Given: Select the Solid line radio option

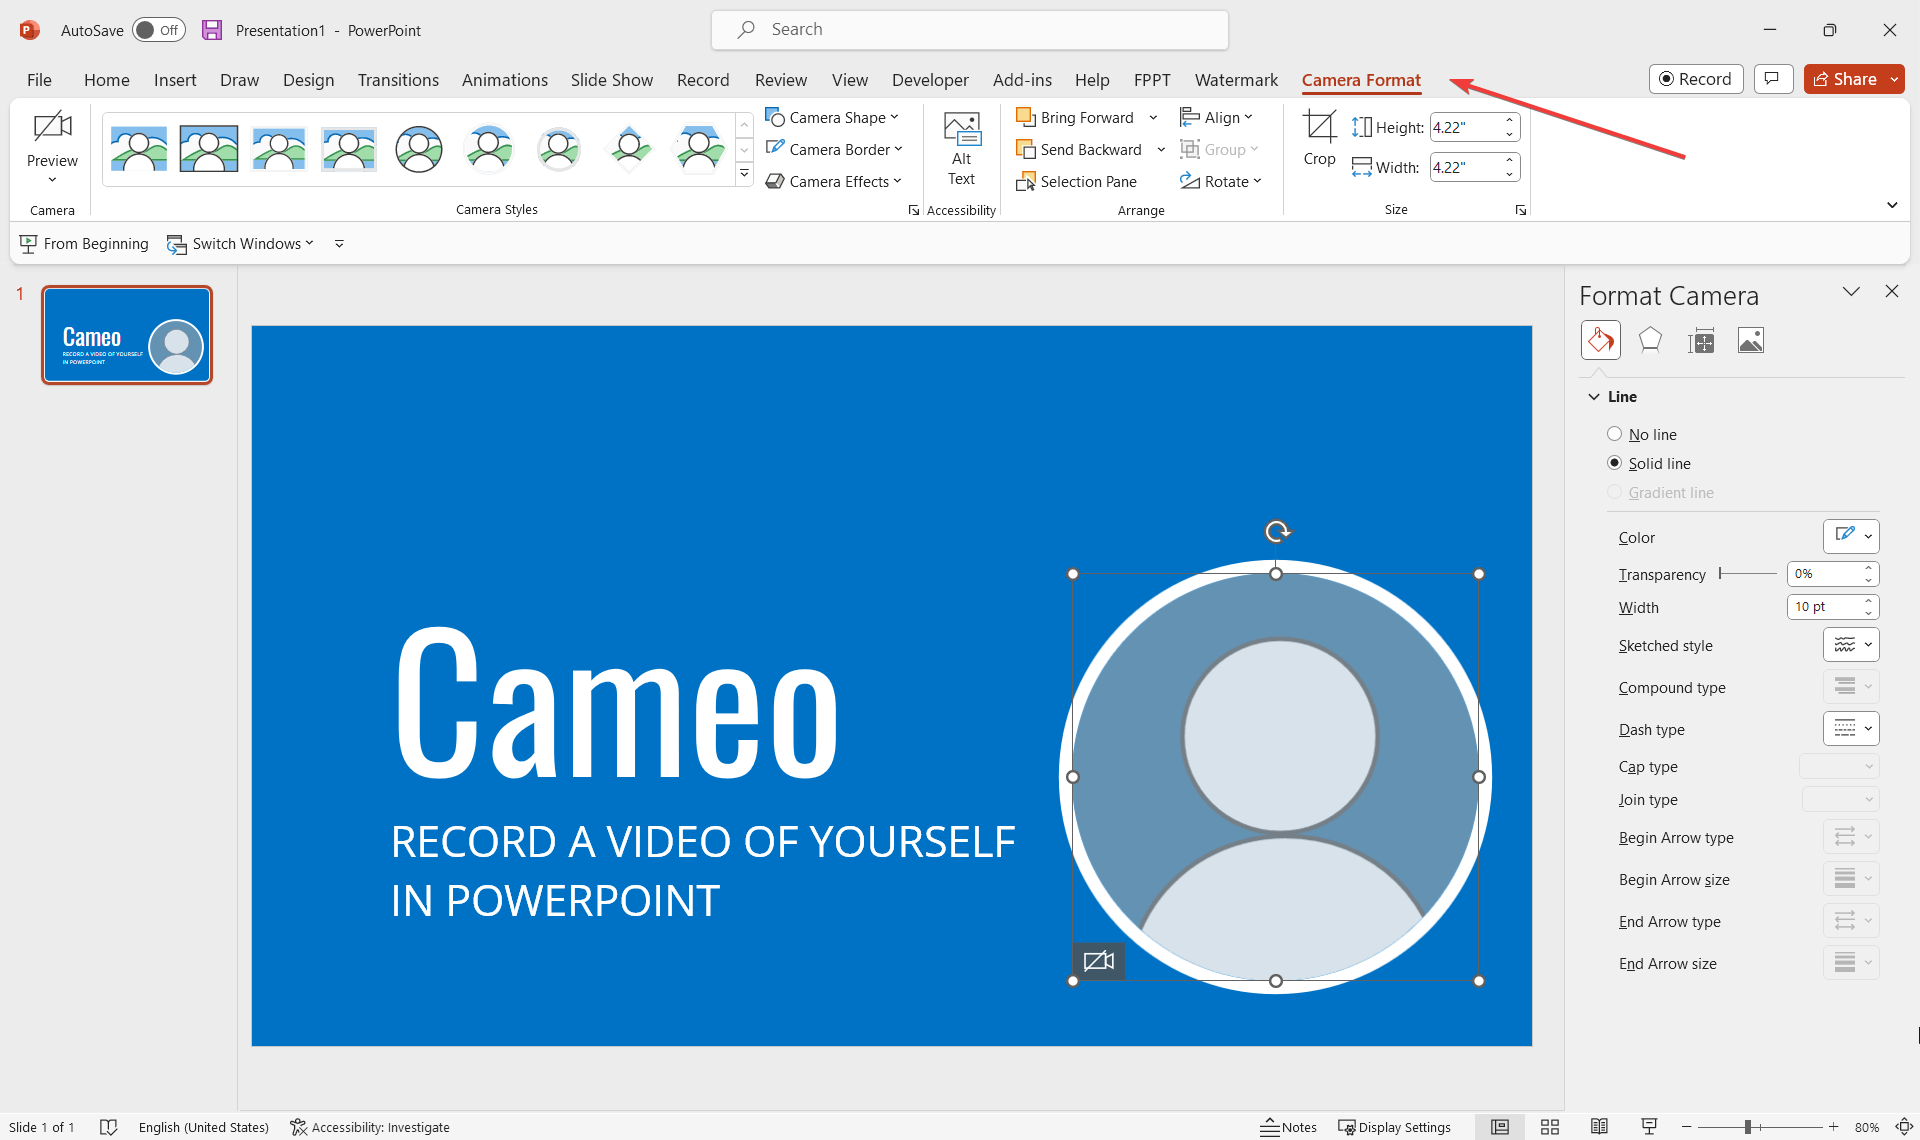Looking at the screenshot, I should (x=1614, y=463).
